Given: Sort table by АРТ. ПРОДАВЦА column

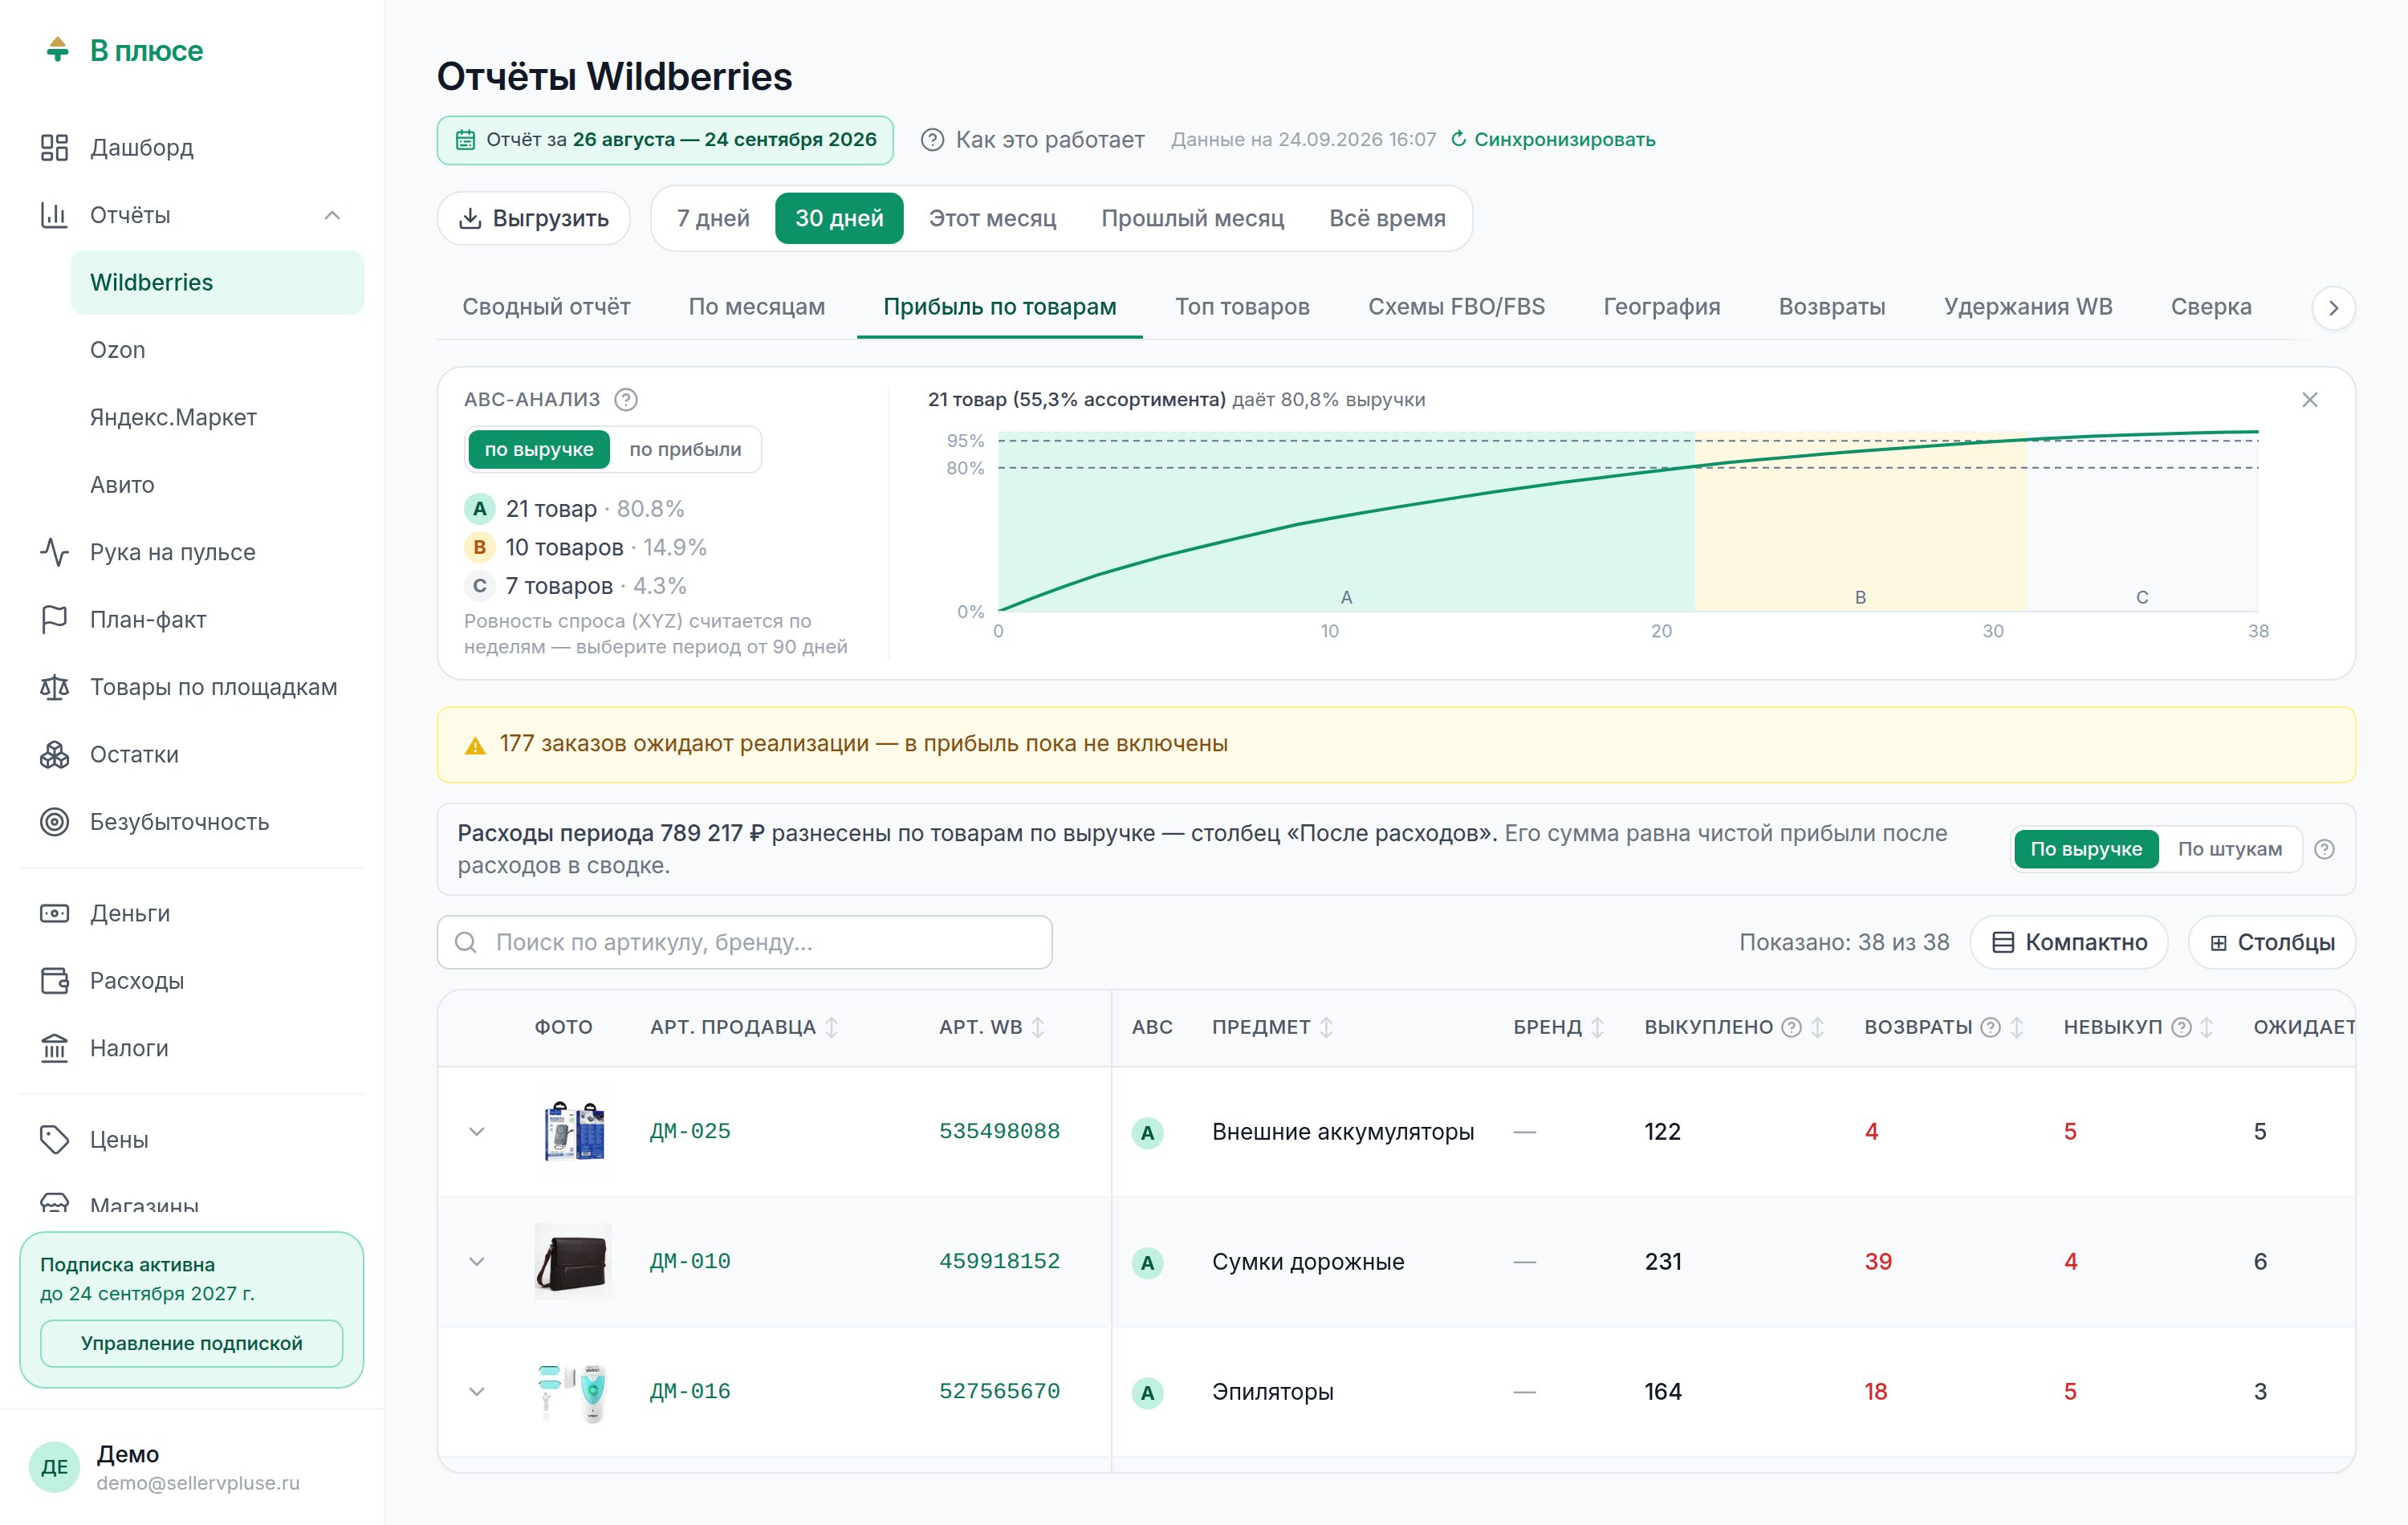Looking at the screenshot, I should click(832, 1027).
